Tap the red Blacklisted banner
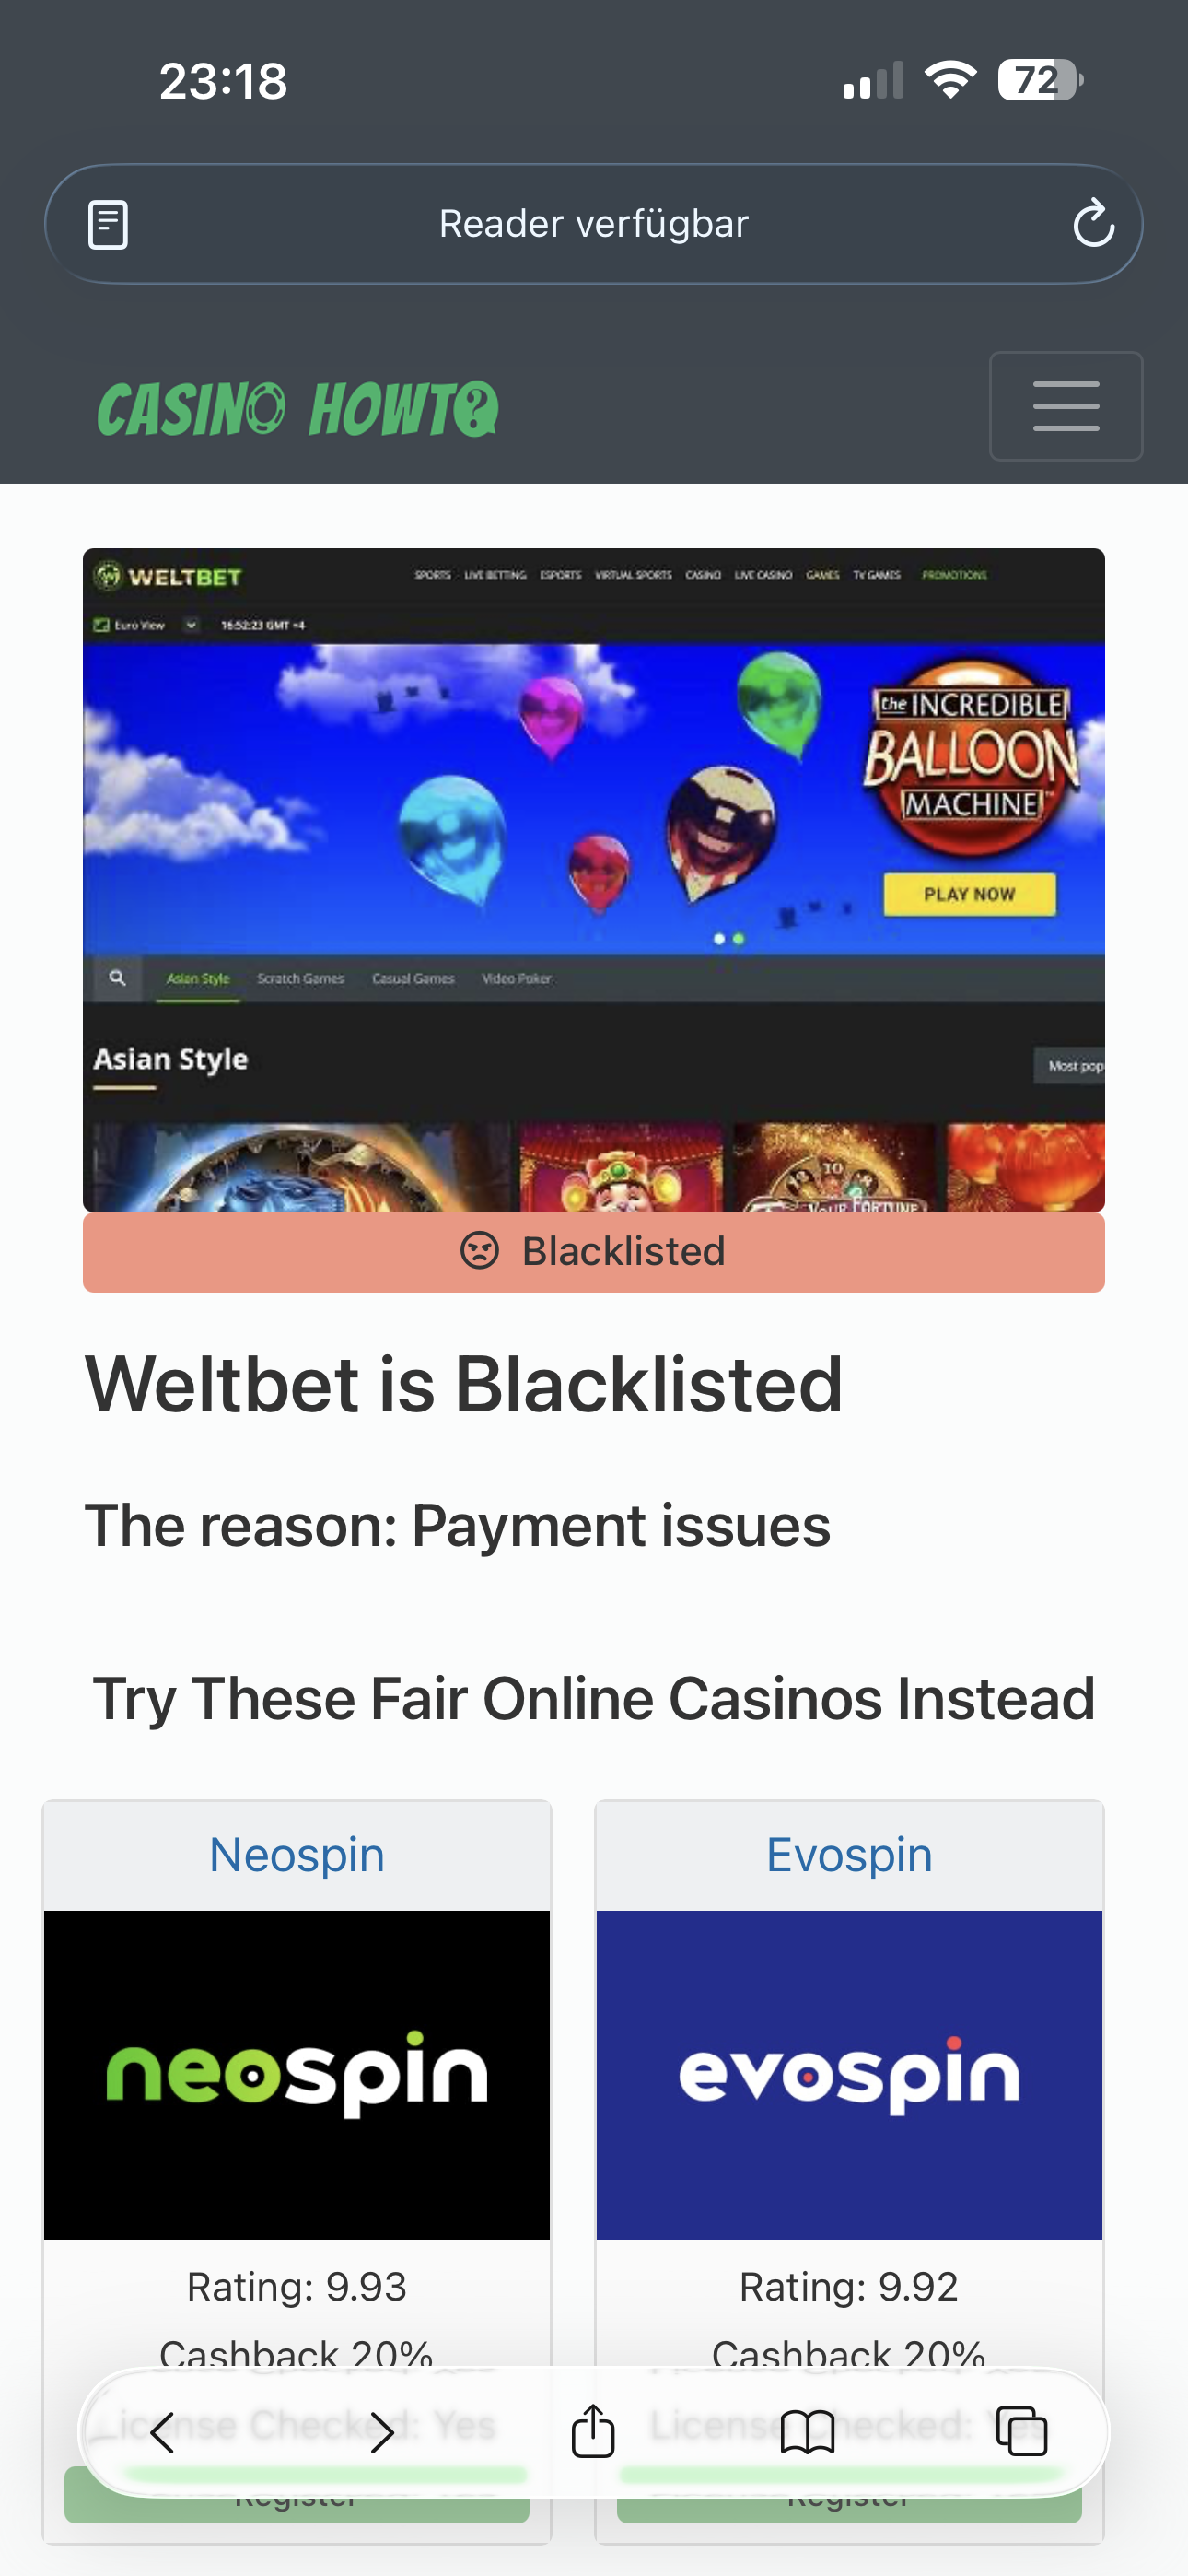 (594, 1252)
